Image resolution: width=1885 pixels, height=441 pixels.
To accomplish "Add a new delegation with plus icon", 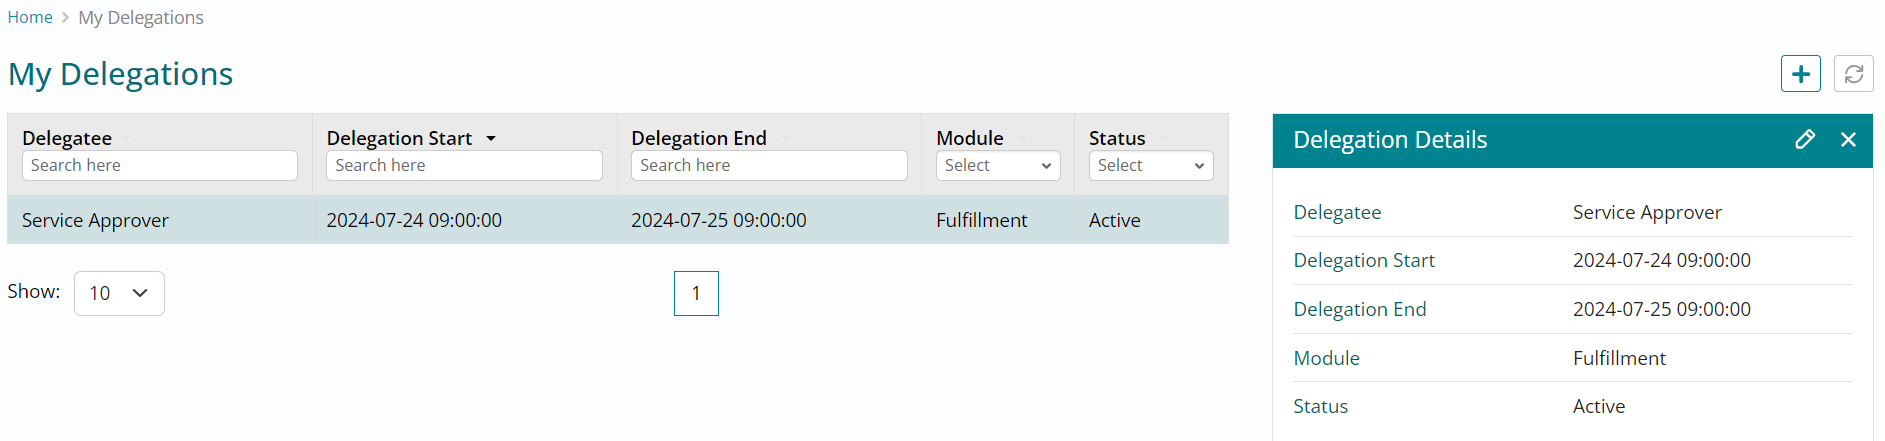I will (1800, 74).
